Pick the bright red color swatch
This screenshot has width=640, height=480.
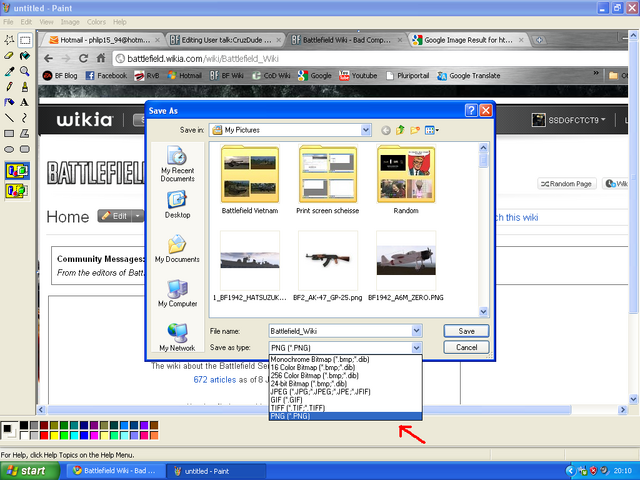(x=44, y=435)
